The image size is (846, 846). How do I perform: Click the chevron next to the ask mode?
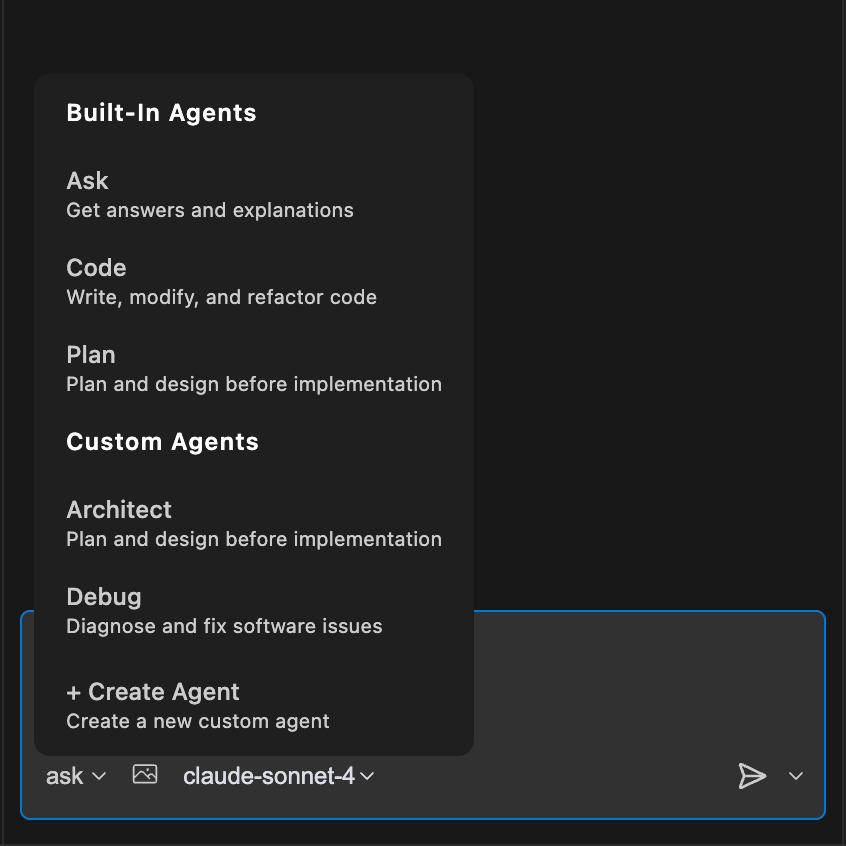coord(99,776)
